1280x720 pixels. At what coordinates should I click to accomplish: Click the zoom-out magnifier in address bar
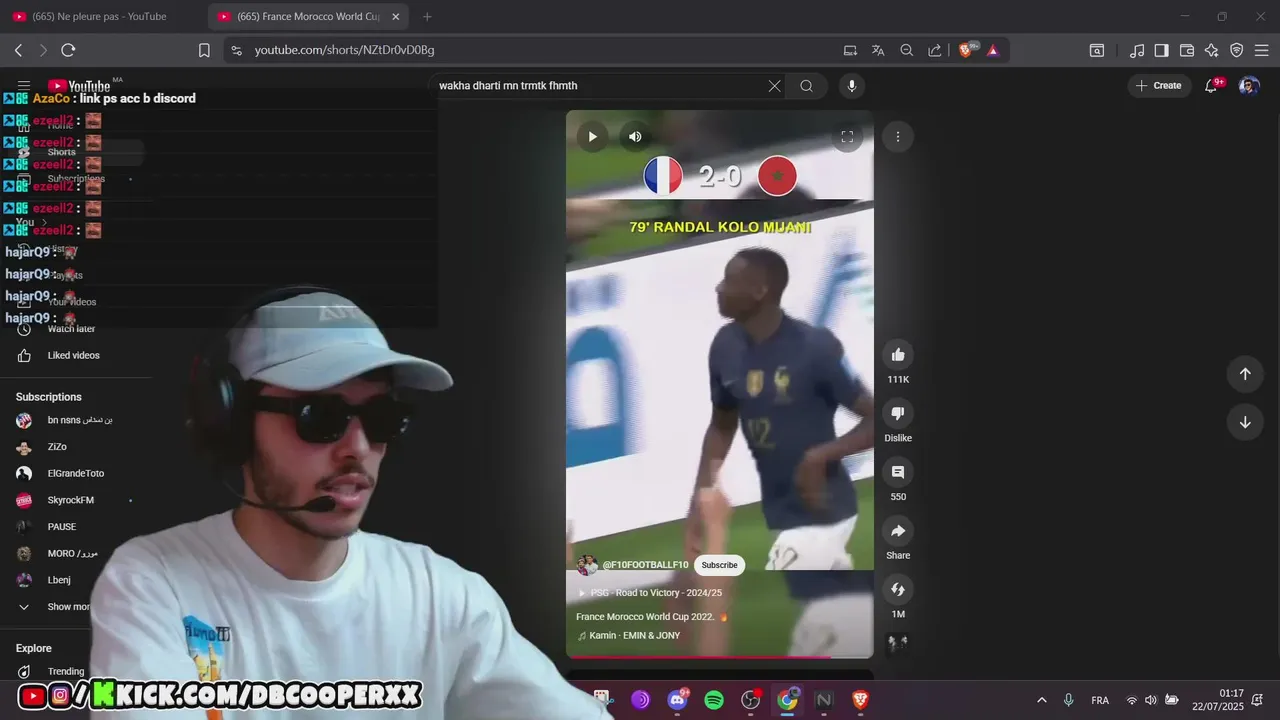(906, 50)
